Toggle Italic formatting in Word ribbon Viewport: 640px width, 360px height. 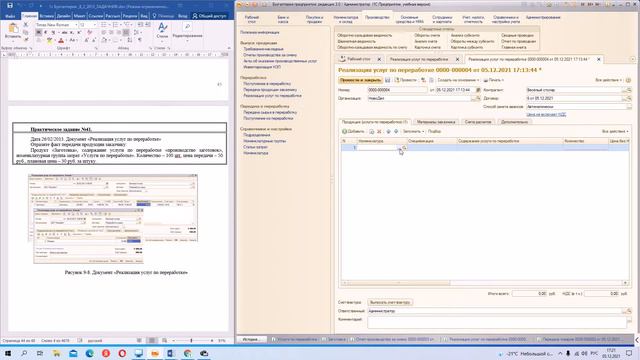(x=45, y=32)
